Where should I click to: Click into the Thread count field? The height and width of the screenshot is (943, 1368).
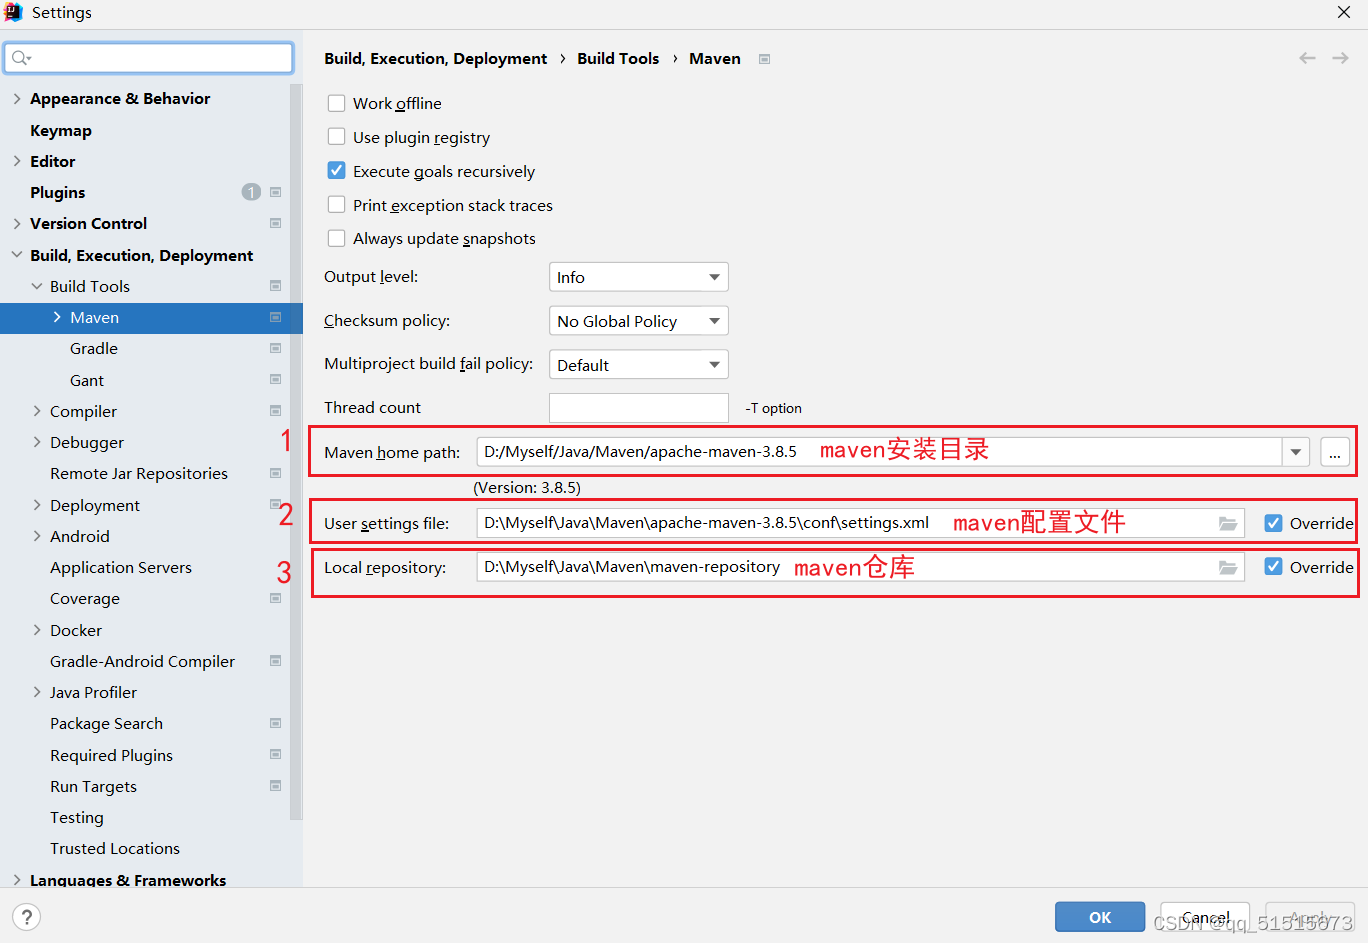[x=638, y=408]
